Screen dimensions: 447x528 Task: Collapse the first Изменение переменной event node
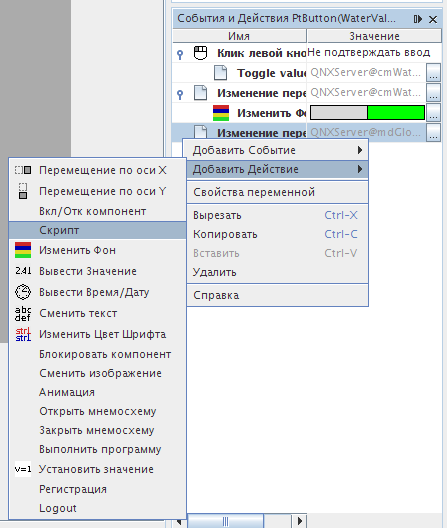tap(180, 94)
